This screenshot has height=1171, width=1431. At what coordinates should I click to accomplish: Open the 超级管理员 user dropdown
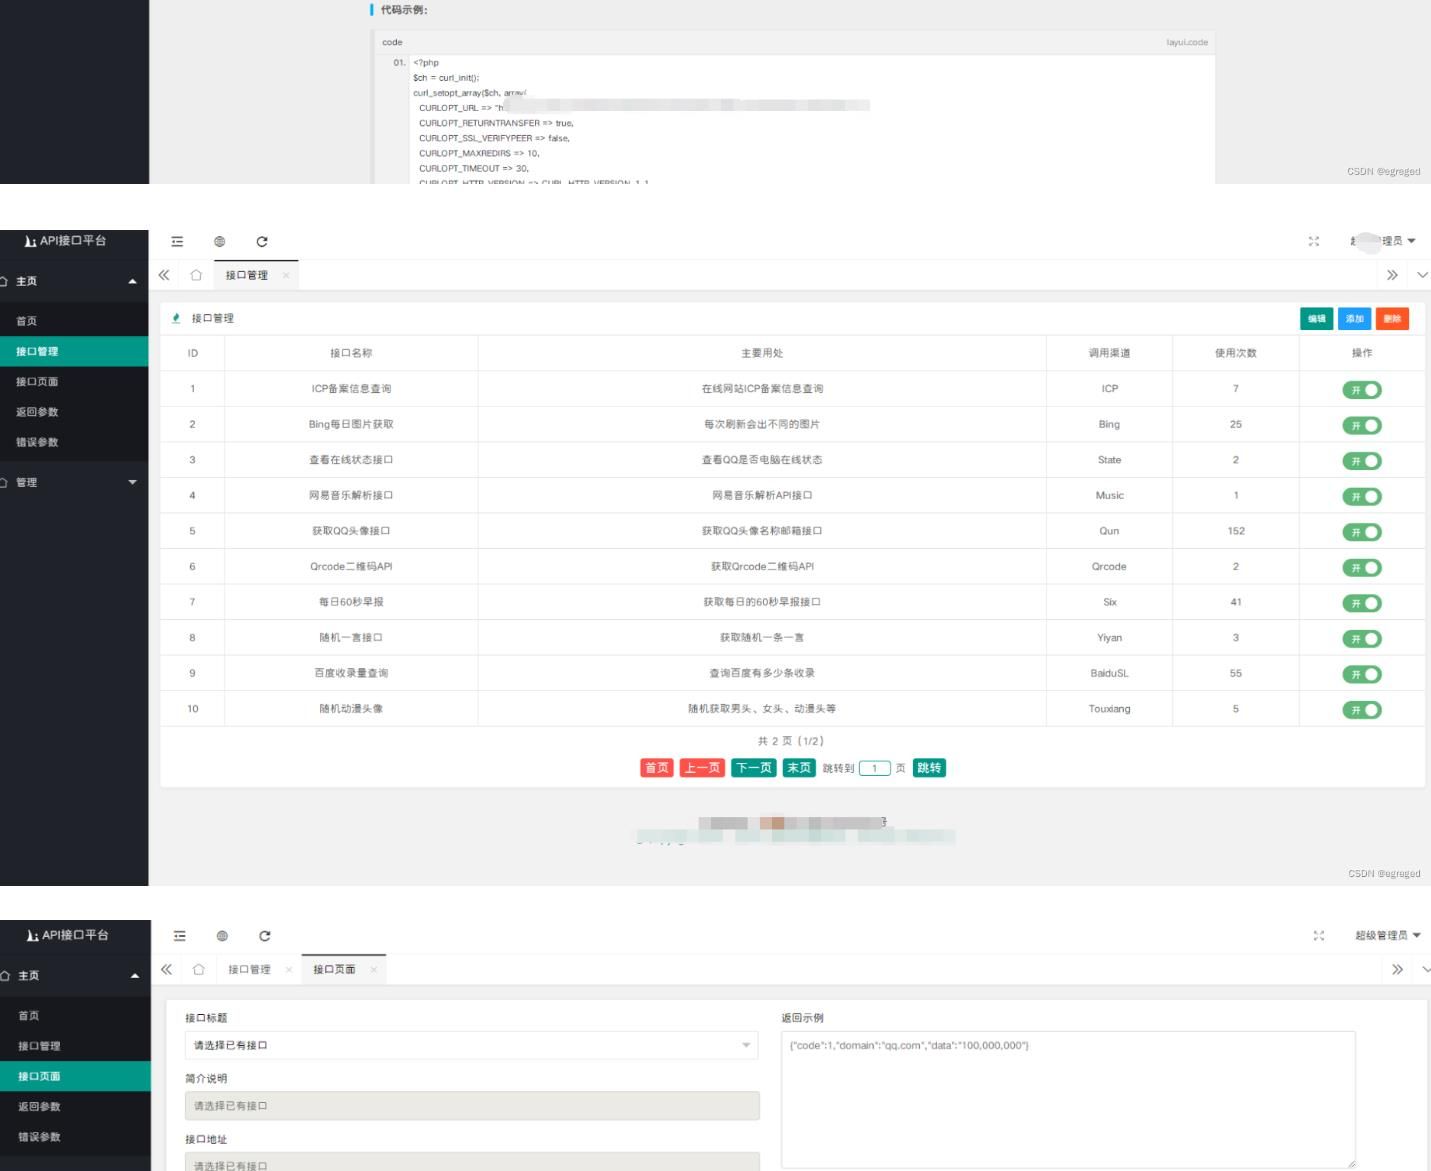(1386, 936)
